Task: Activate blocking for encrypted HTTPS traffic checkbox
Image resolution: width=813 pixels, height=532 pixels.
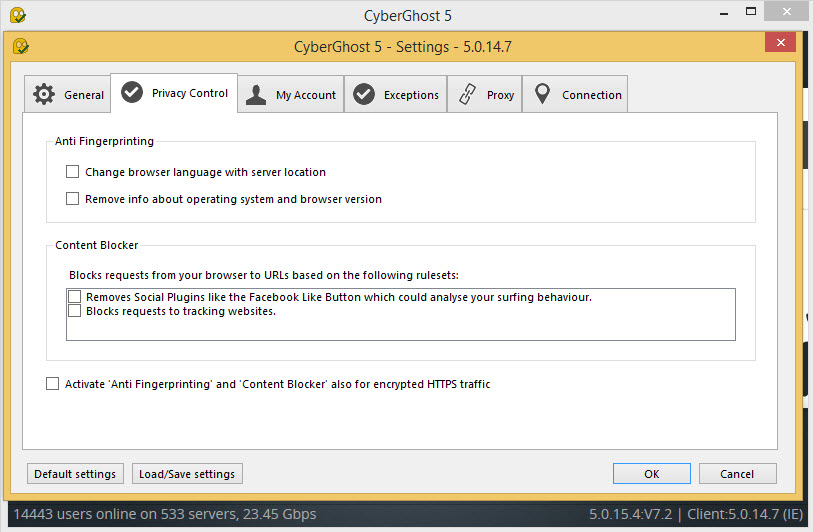Action: click(52, 384)
